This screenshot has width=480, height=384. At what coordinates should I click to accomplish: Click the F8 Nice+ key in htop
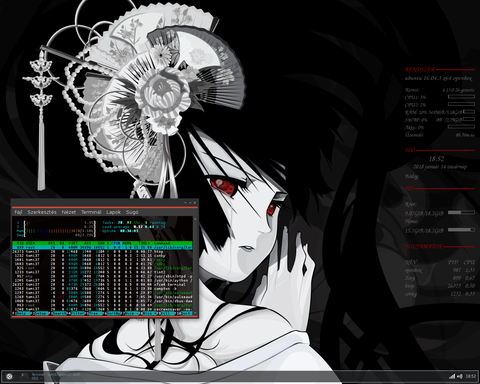149,313
